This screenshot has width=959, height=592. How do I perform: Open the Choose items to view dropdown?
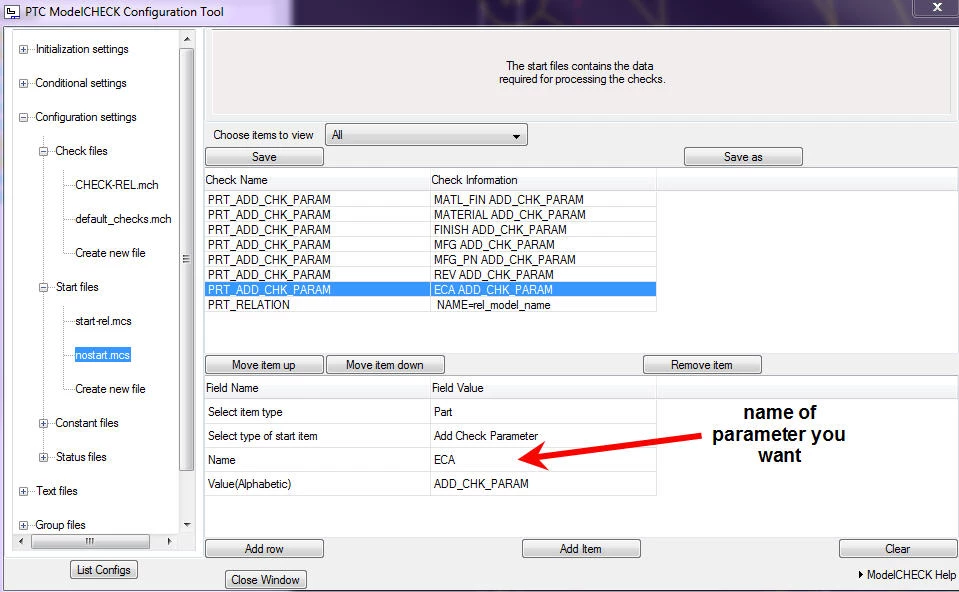pyautogui.click(x=426, y=135)
